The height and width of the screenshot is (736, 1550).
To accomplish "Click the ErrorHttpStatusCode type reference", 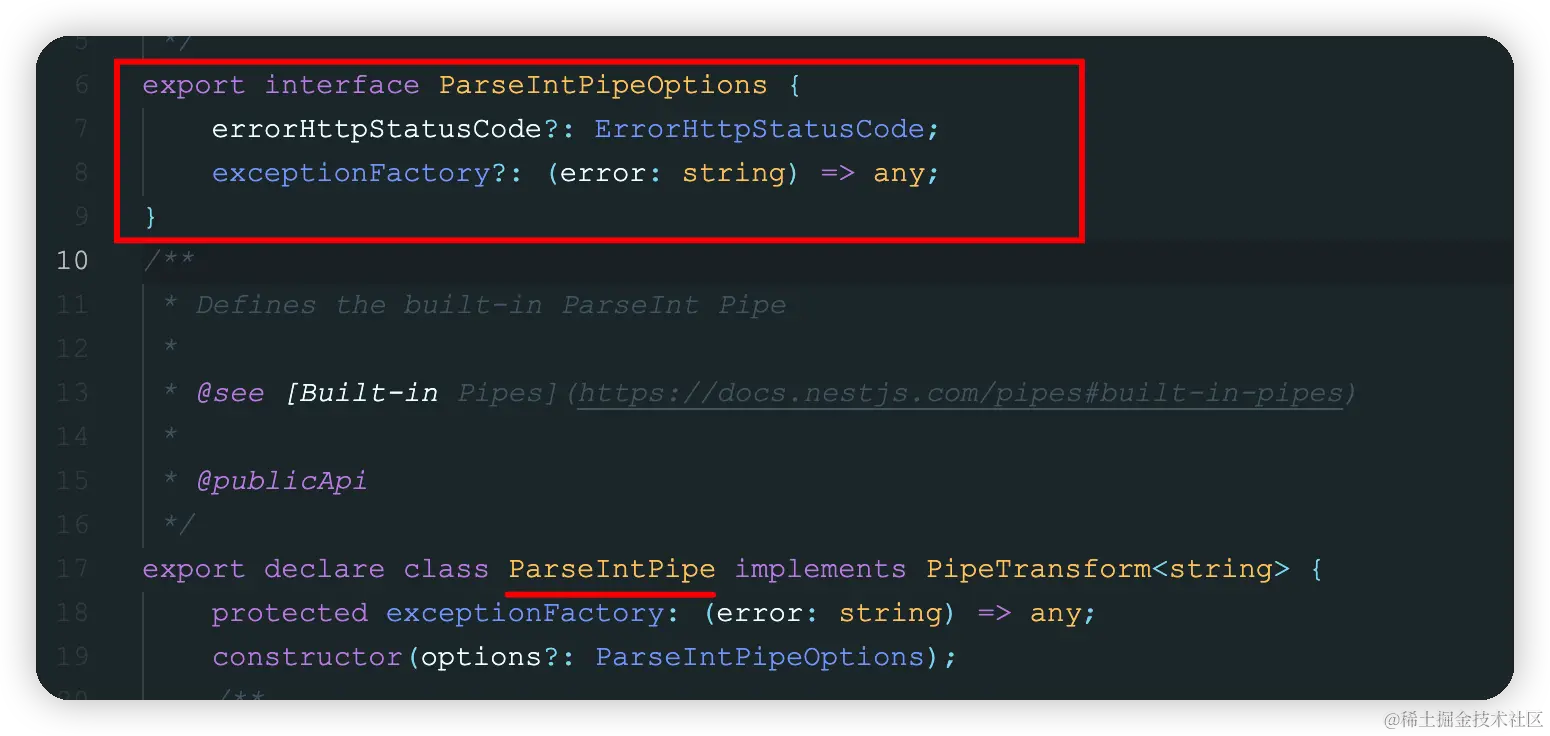I will (759, 129).
